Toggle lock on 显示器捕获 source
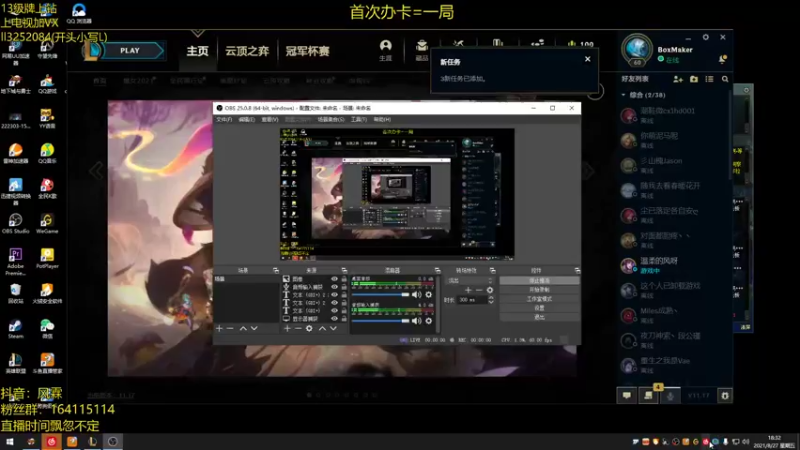The width and height of the screenshot is (800, 450). pos(344,318)
